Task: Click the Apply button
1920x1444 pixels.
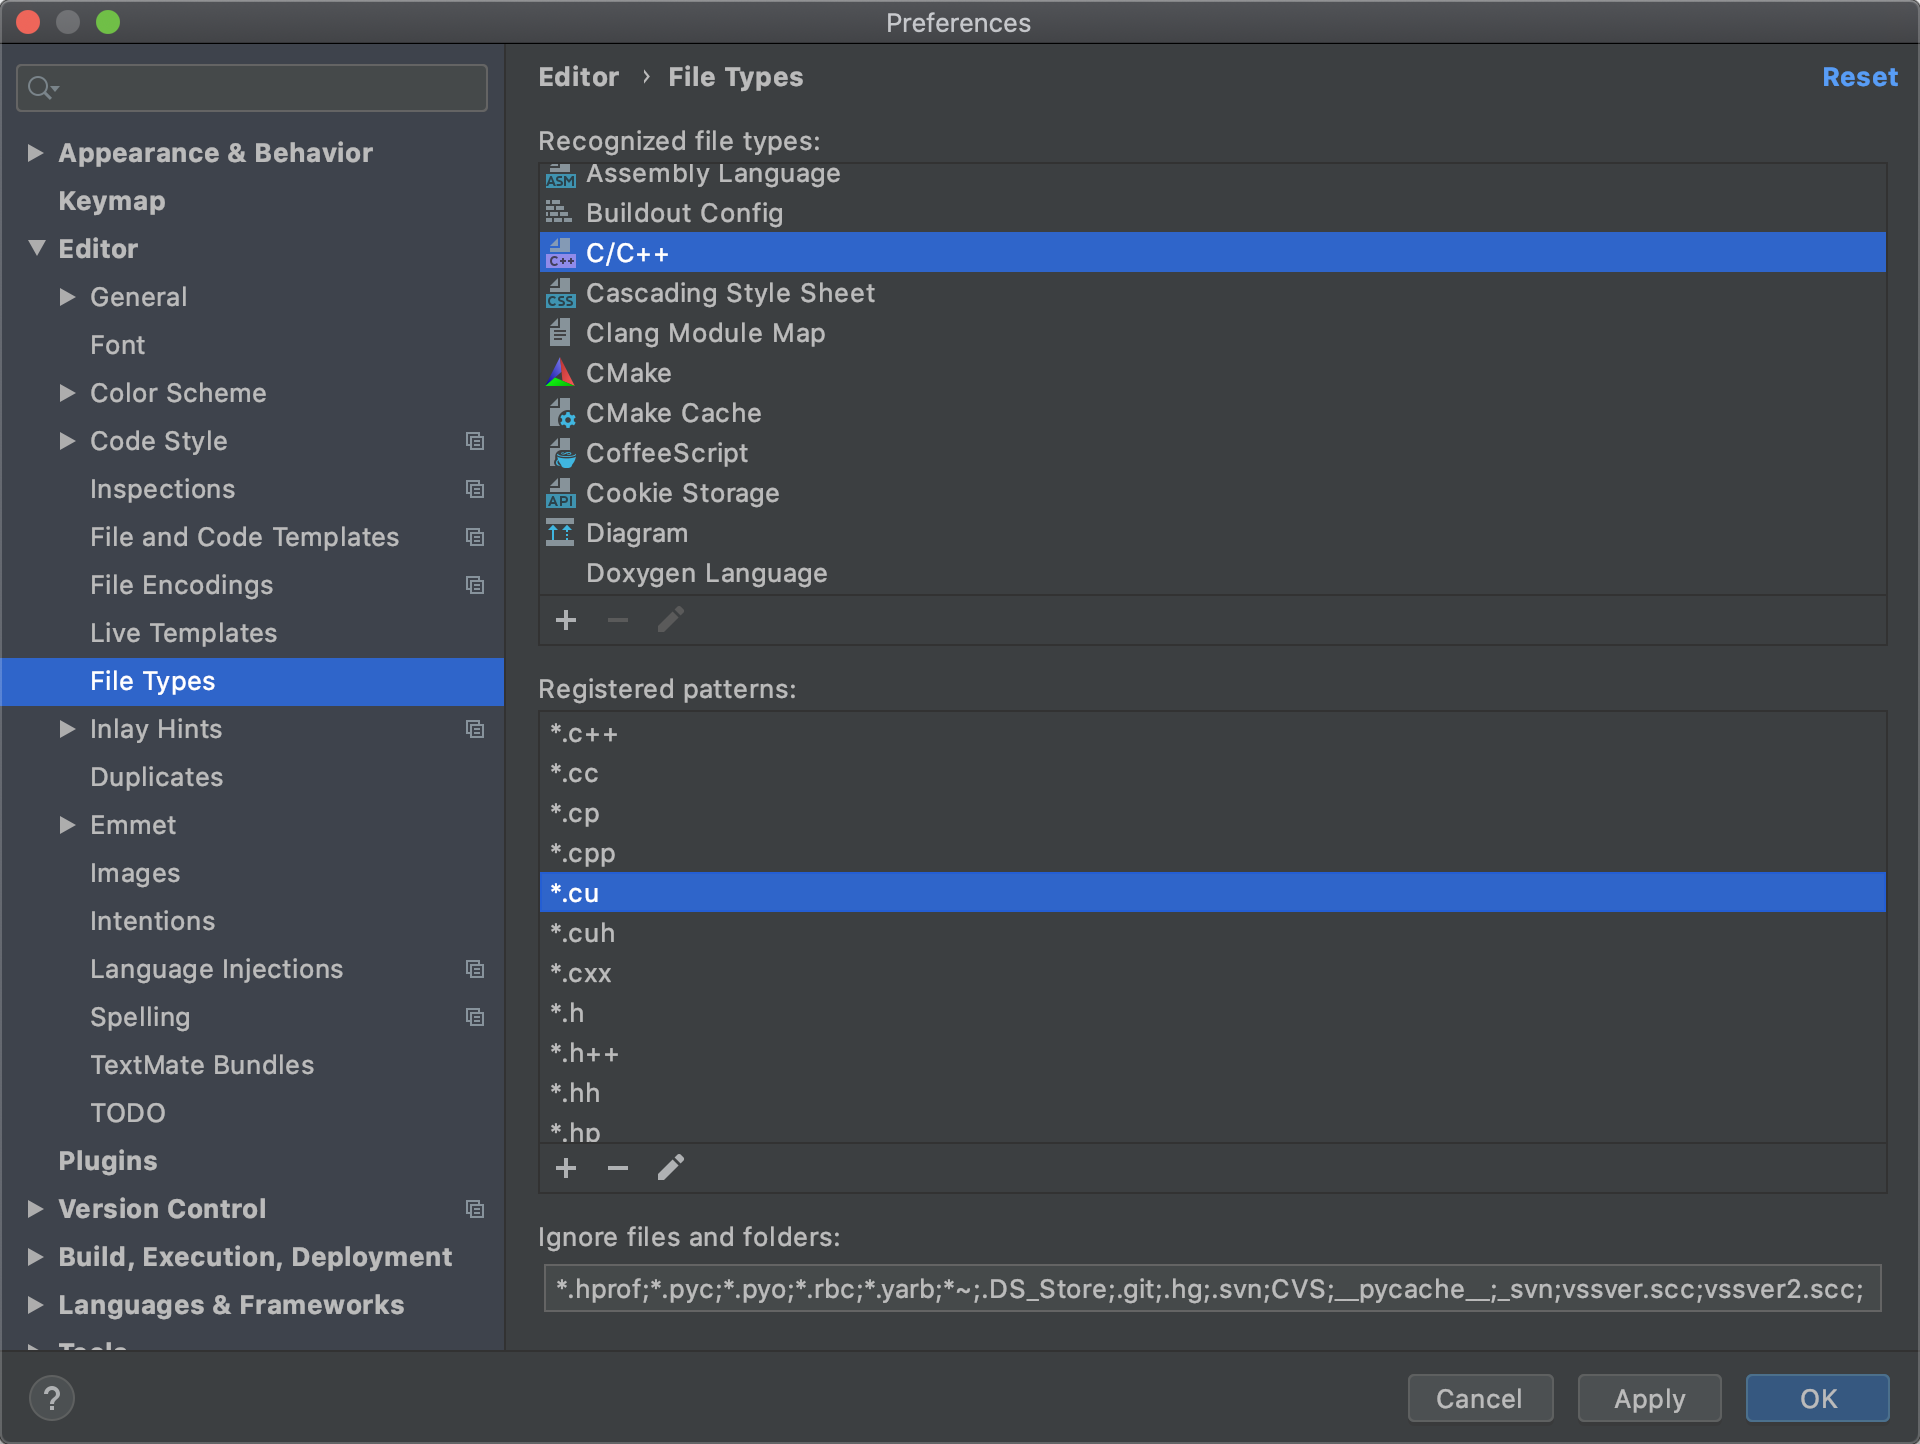Action: [x=1649, y=1398]
